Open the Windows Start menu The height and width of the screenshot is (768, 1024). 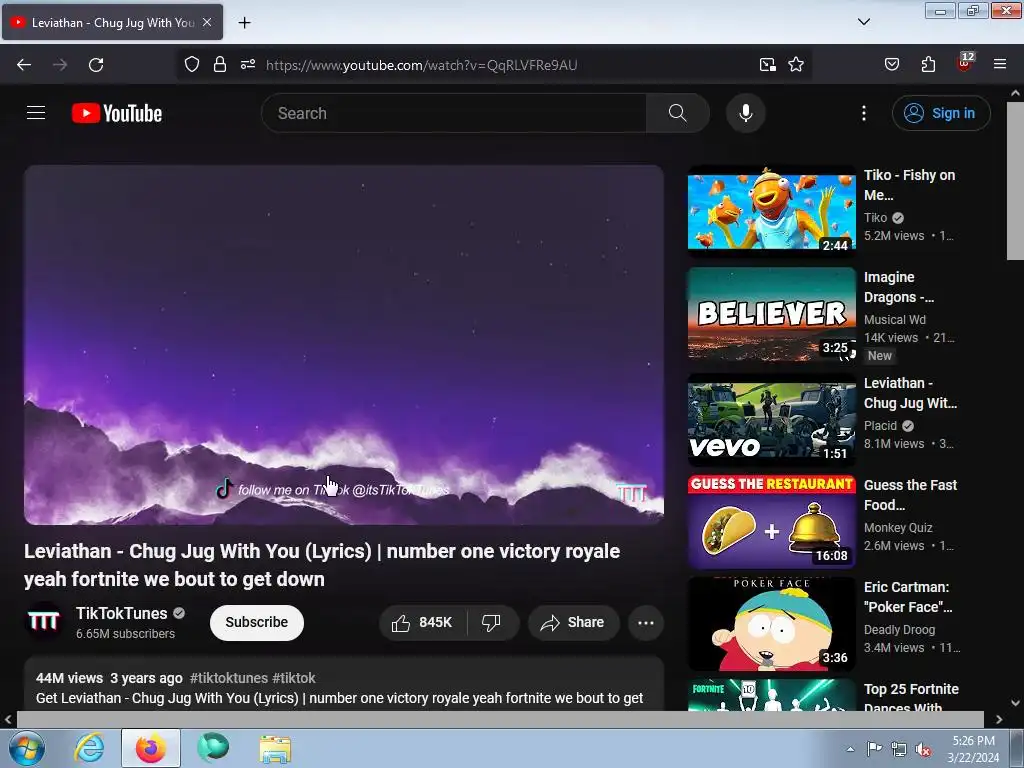pyautogui.click(x=26, y=748)
